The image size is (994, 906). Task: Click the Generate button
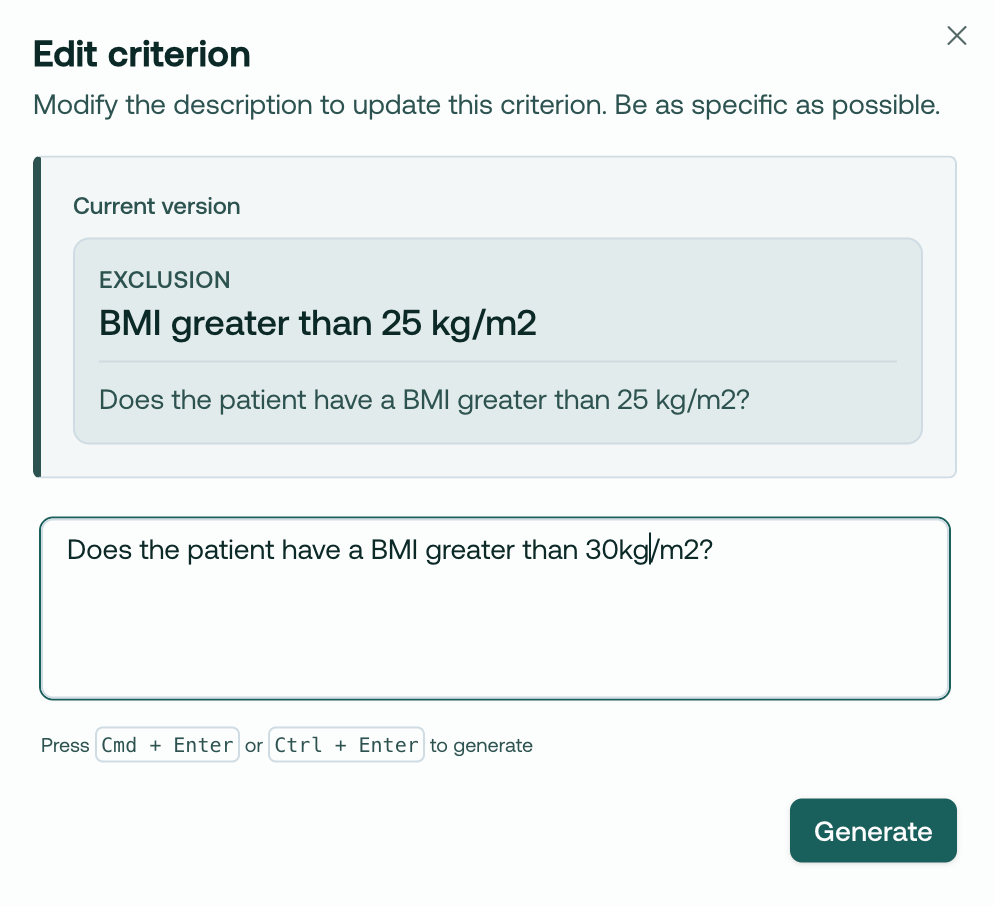(x=873, y=831)
